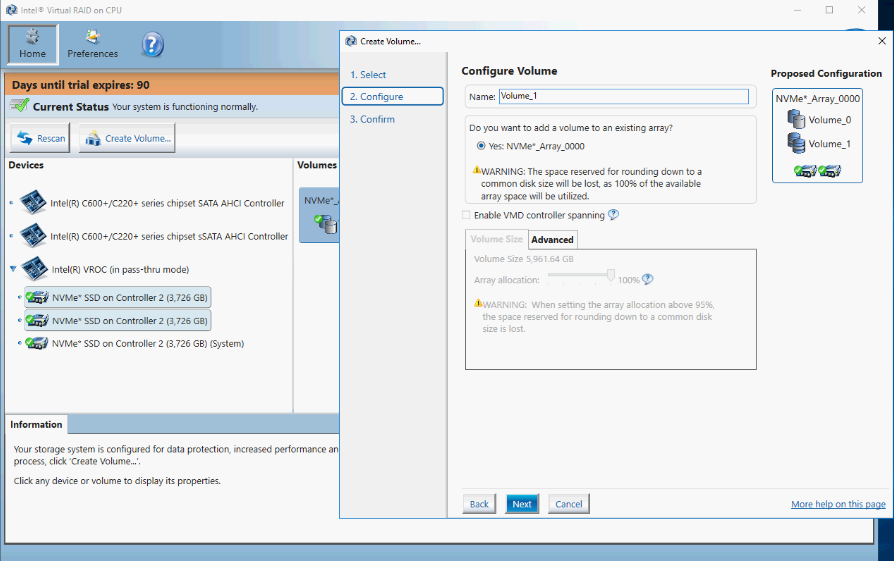Open the Home toolbar section
Screen dimensions: 894x561
pyautogui.click(x=32, y=44)
